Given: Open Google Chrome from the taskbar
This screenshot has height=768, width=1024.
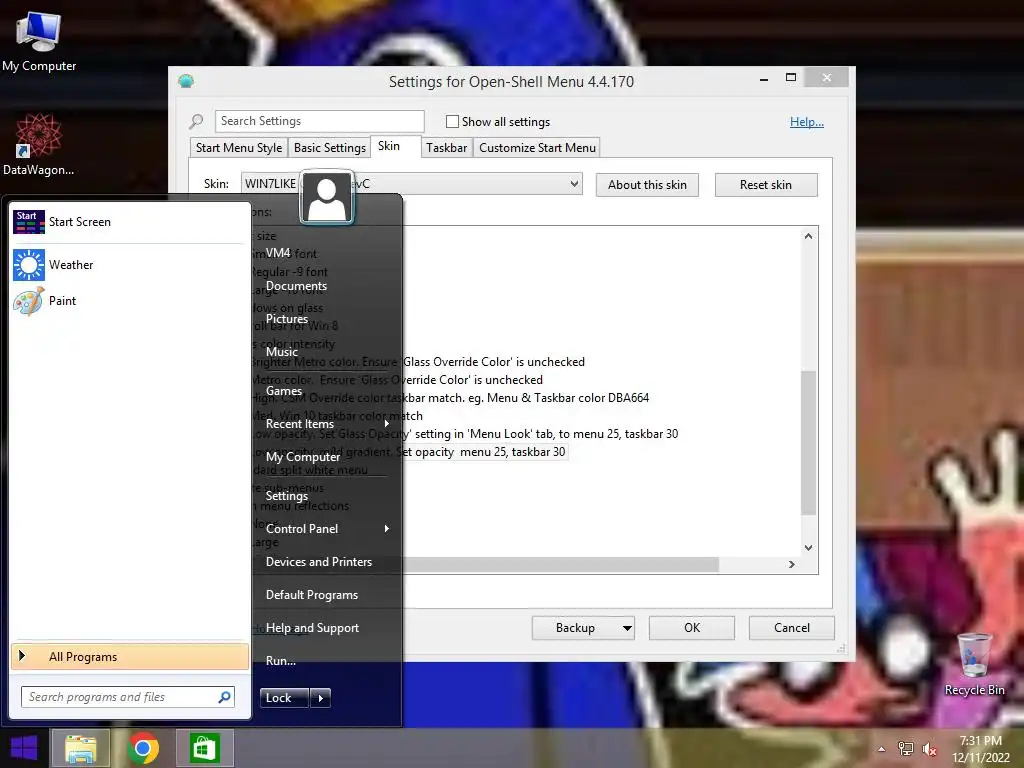Looking at the screenshot, I should coord(143,748).
